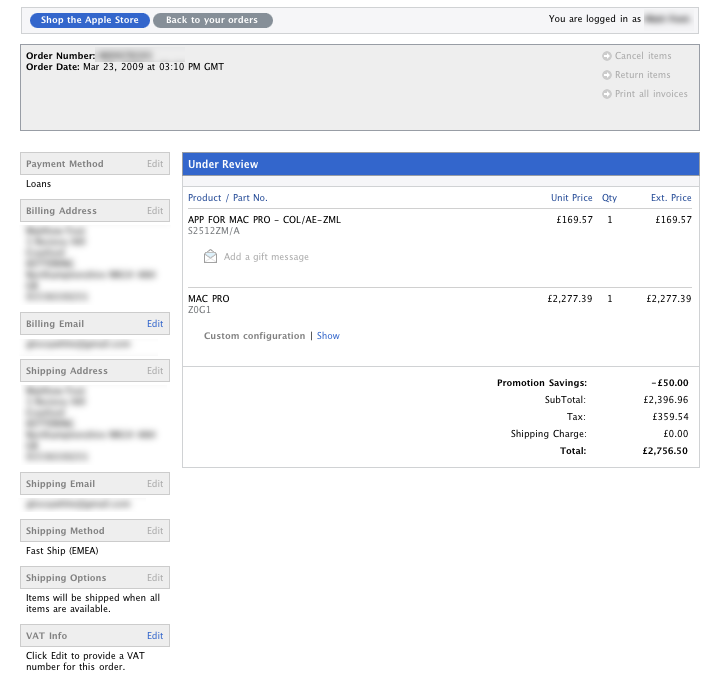Click the Order Date text
The height and width of the screenshot is (693, 716).
tap(125, 67)
